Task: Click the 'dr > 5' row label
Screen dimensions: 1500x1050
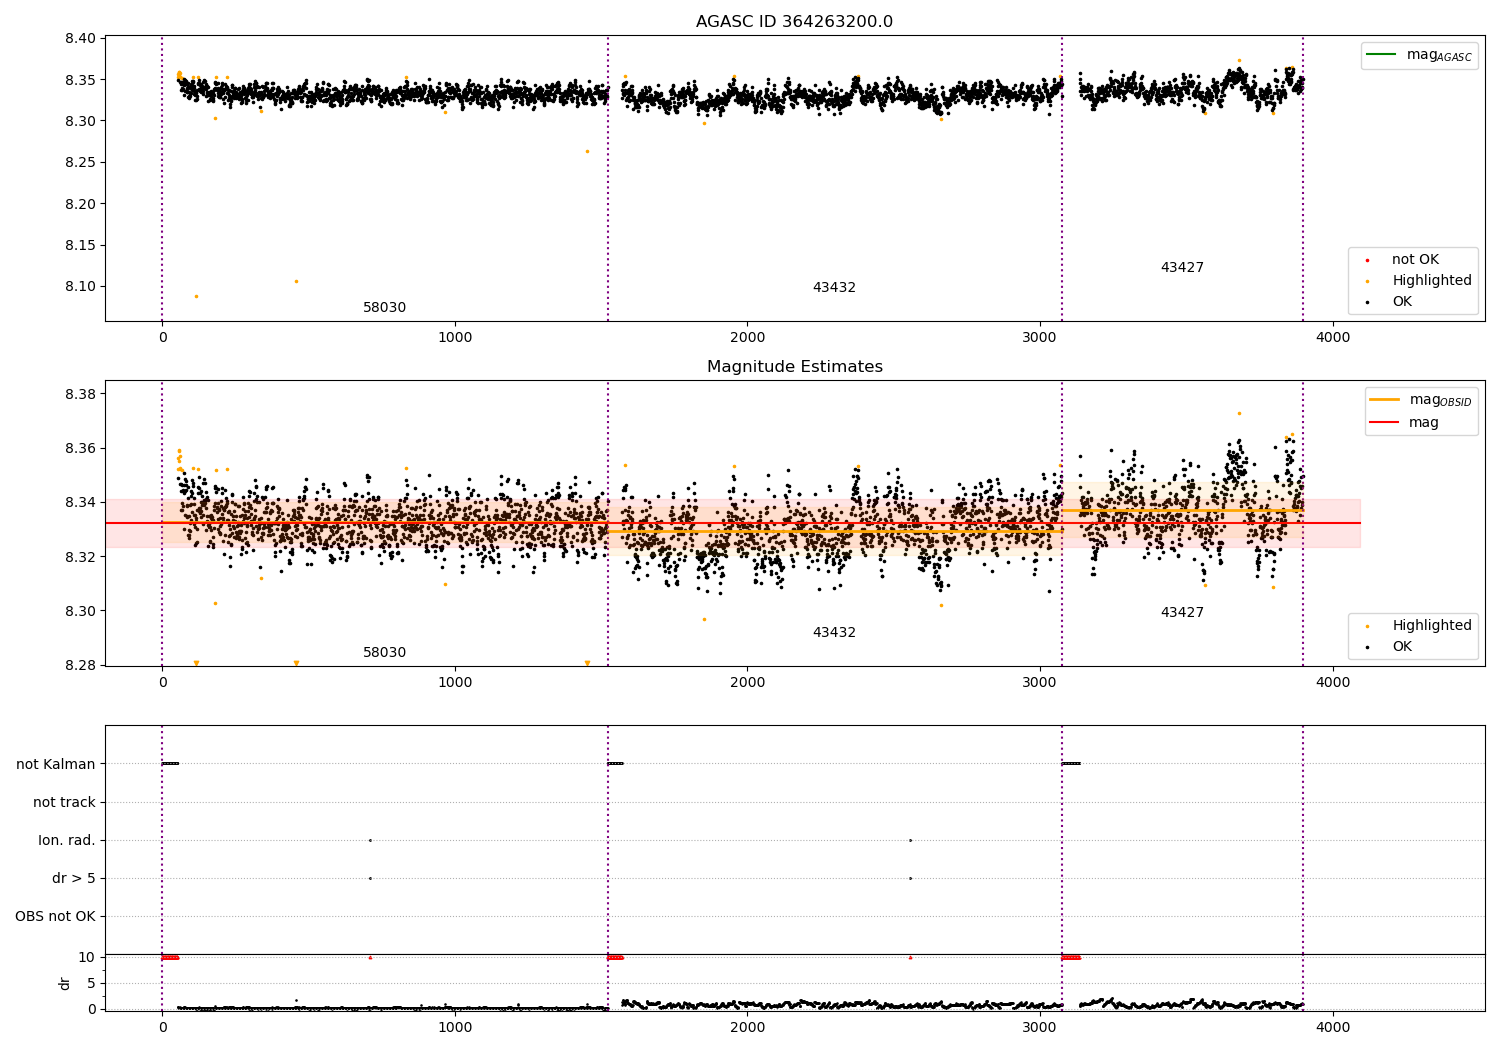Action: click(74, 878)
